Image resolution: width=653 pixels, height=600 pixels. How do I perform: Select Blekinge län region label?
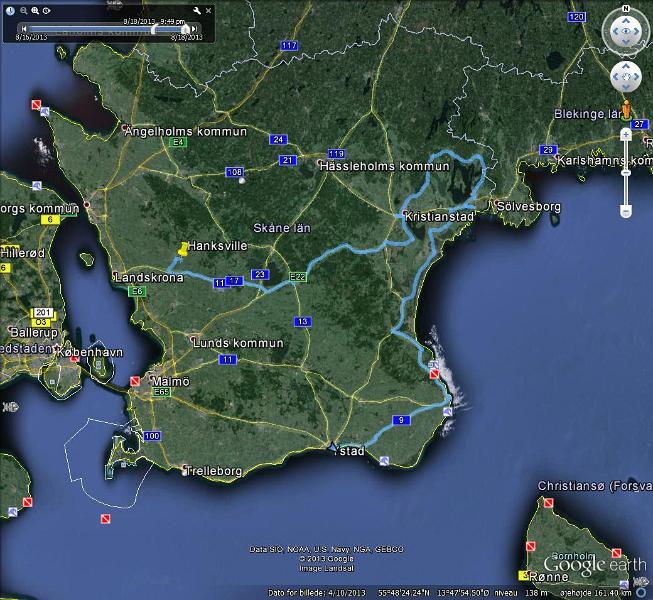click(588, 114)
